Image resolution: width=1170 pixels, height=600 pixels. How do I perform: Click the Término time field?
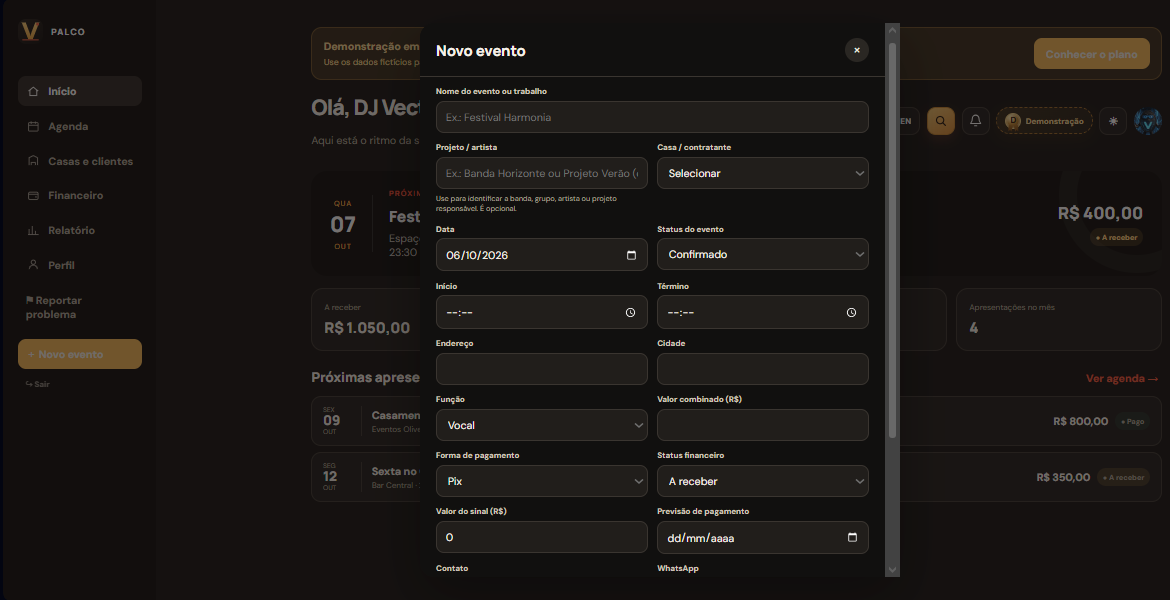pos(763,312)
